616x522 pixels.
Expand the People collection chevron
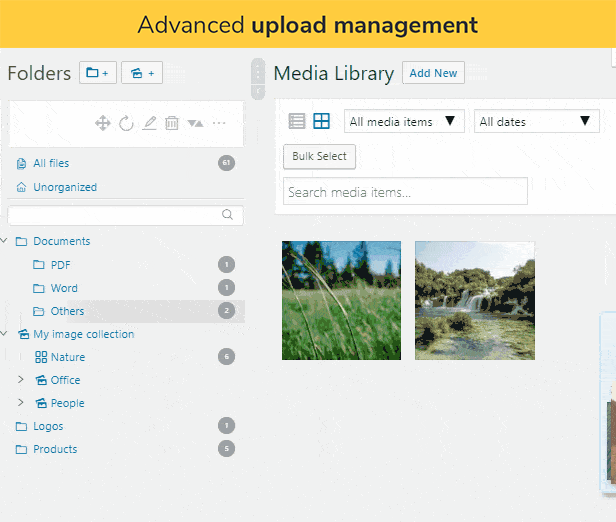point(21,403)
